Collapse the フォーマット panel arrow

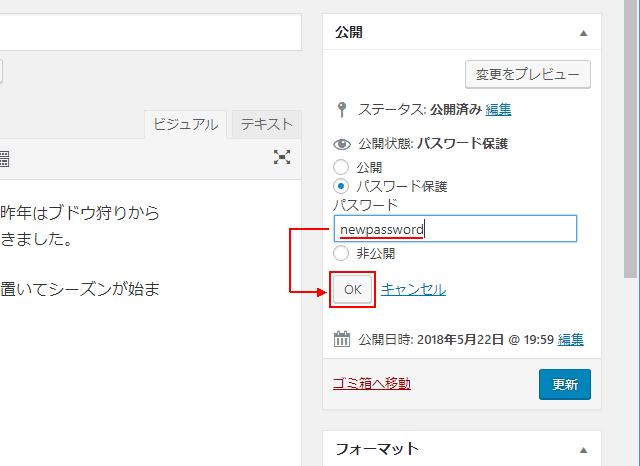point(583,449)
